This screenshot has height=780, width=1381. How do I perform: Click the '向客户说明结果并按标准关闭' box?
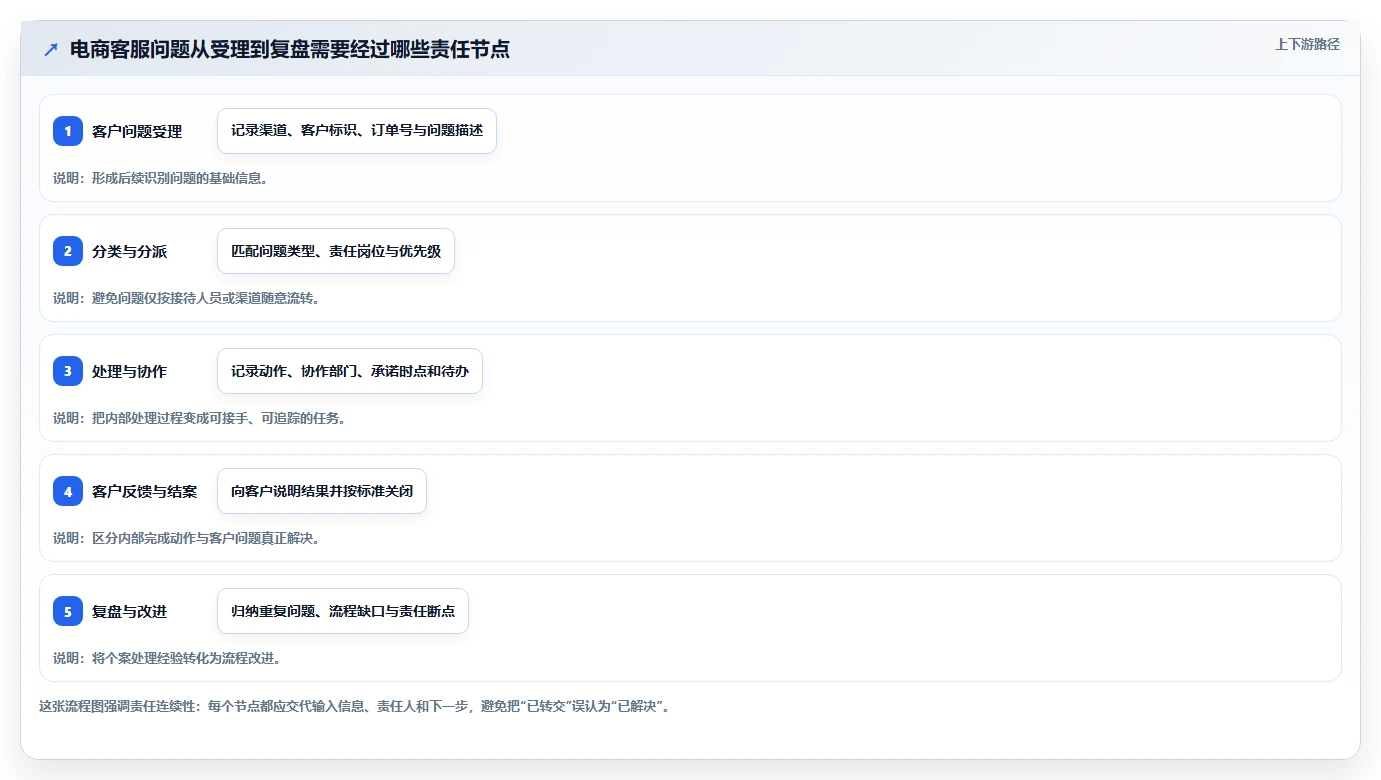322,491
